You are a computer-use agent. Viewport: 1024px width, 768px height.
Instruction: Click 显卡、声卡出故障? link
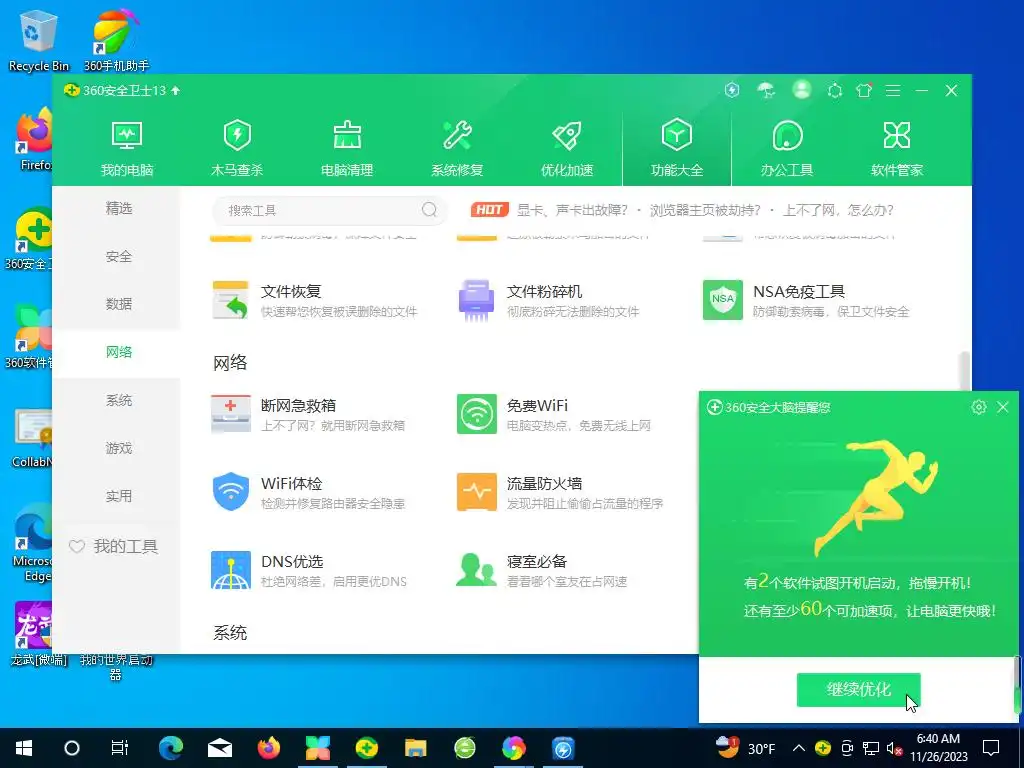pos(572,210)
